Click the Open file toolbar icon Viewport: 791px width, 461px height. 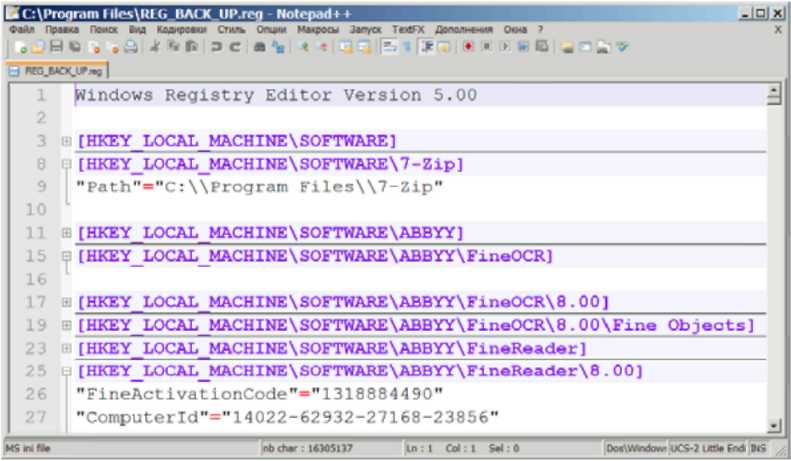[x=38, y=47]
